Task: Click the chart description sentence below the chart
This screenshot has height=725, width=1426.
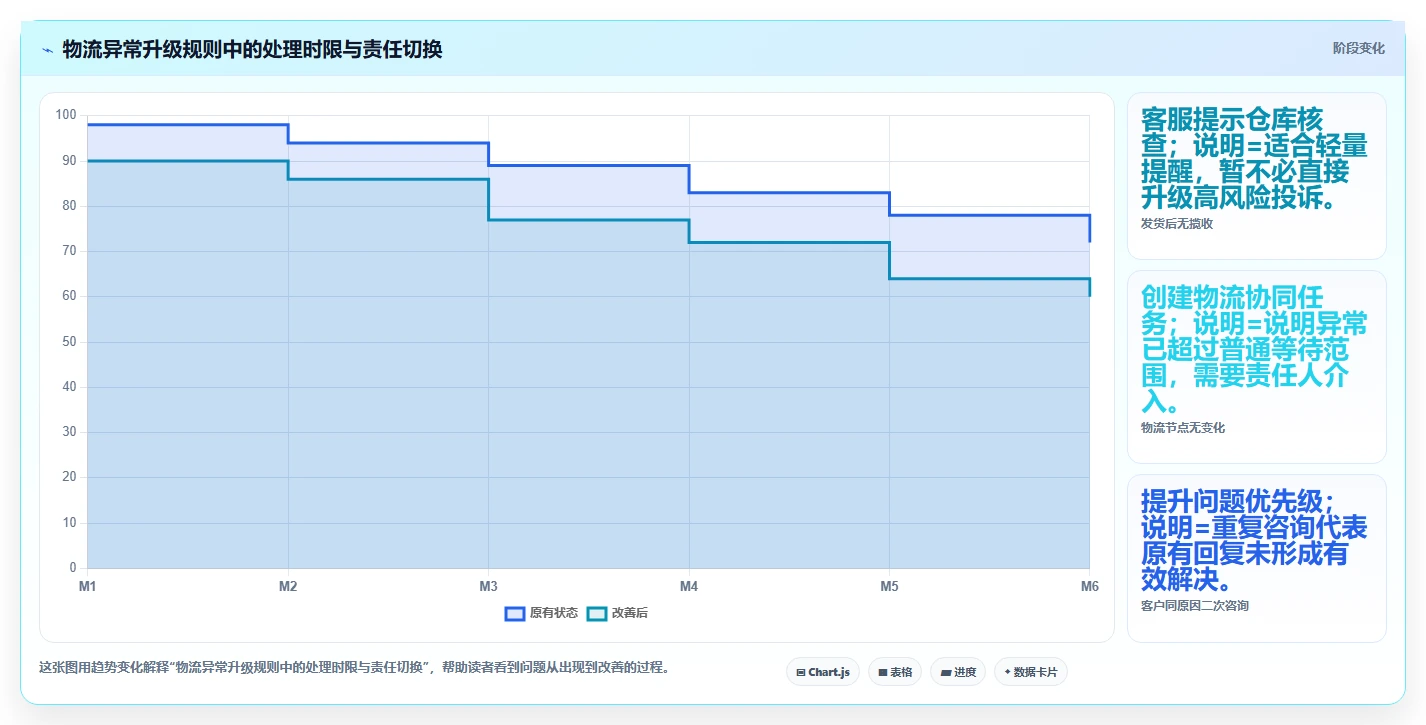Action: (x=354, y=667)
